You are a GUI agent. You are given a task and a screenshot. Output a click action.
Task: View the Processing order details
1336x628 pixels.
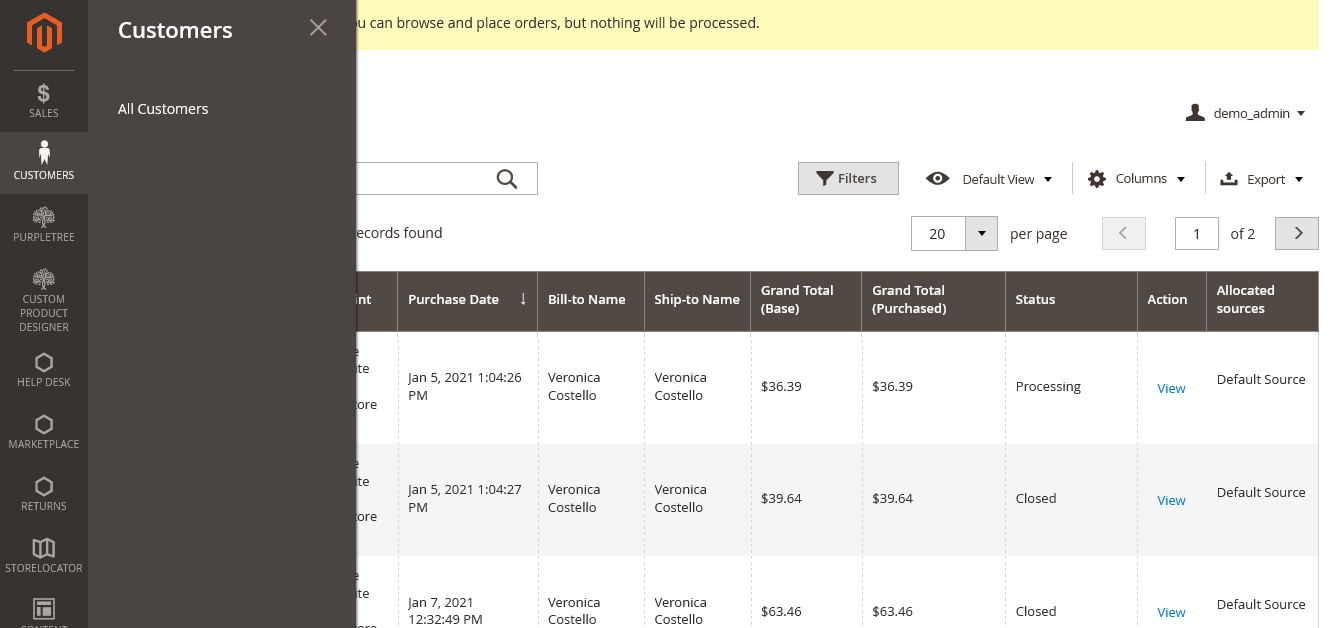[x=1171, y=388]
